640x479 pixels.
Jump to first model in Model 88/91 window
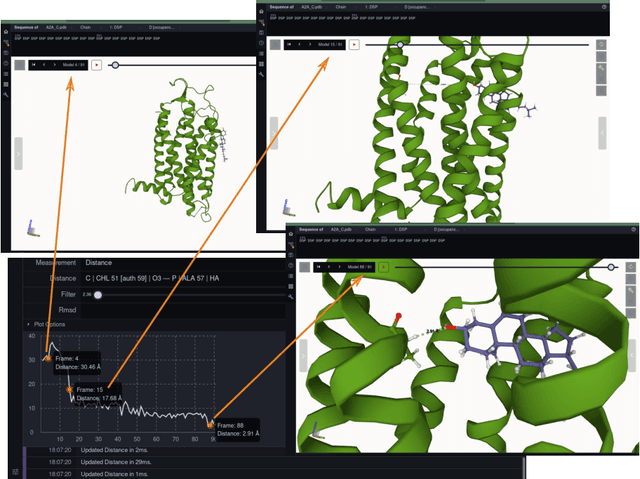click(x=319, y=267)
